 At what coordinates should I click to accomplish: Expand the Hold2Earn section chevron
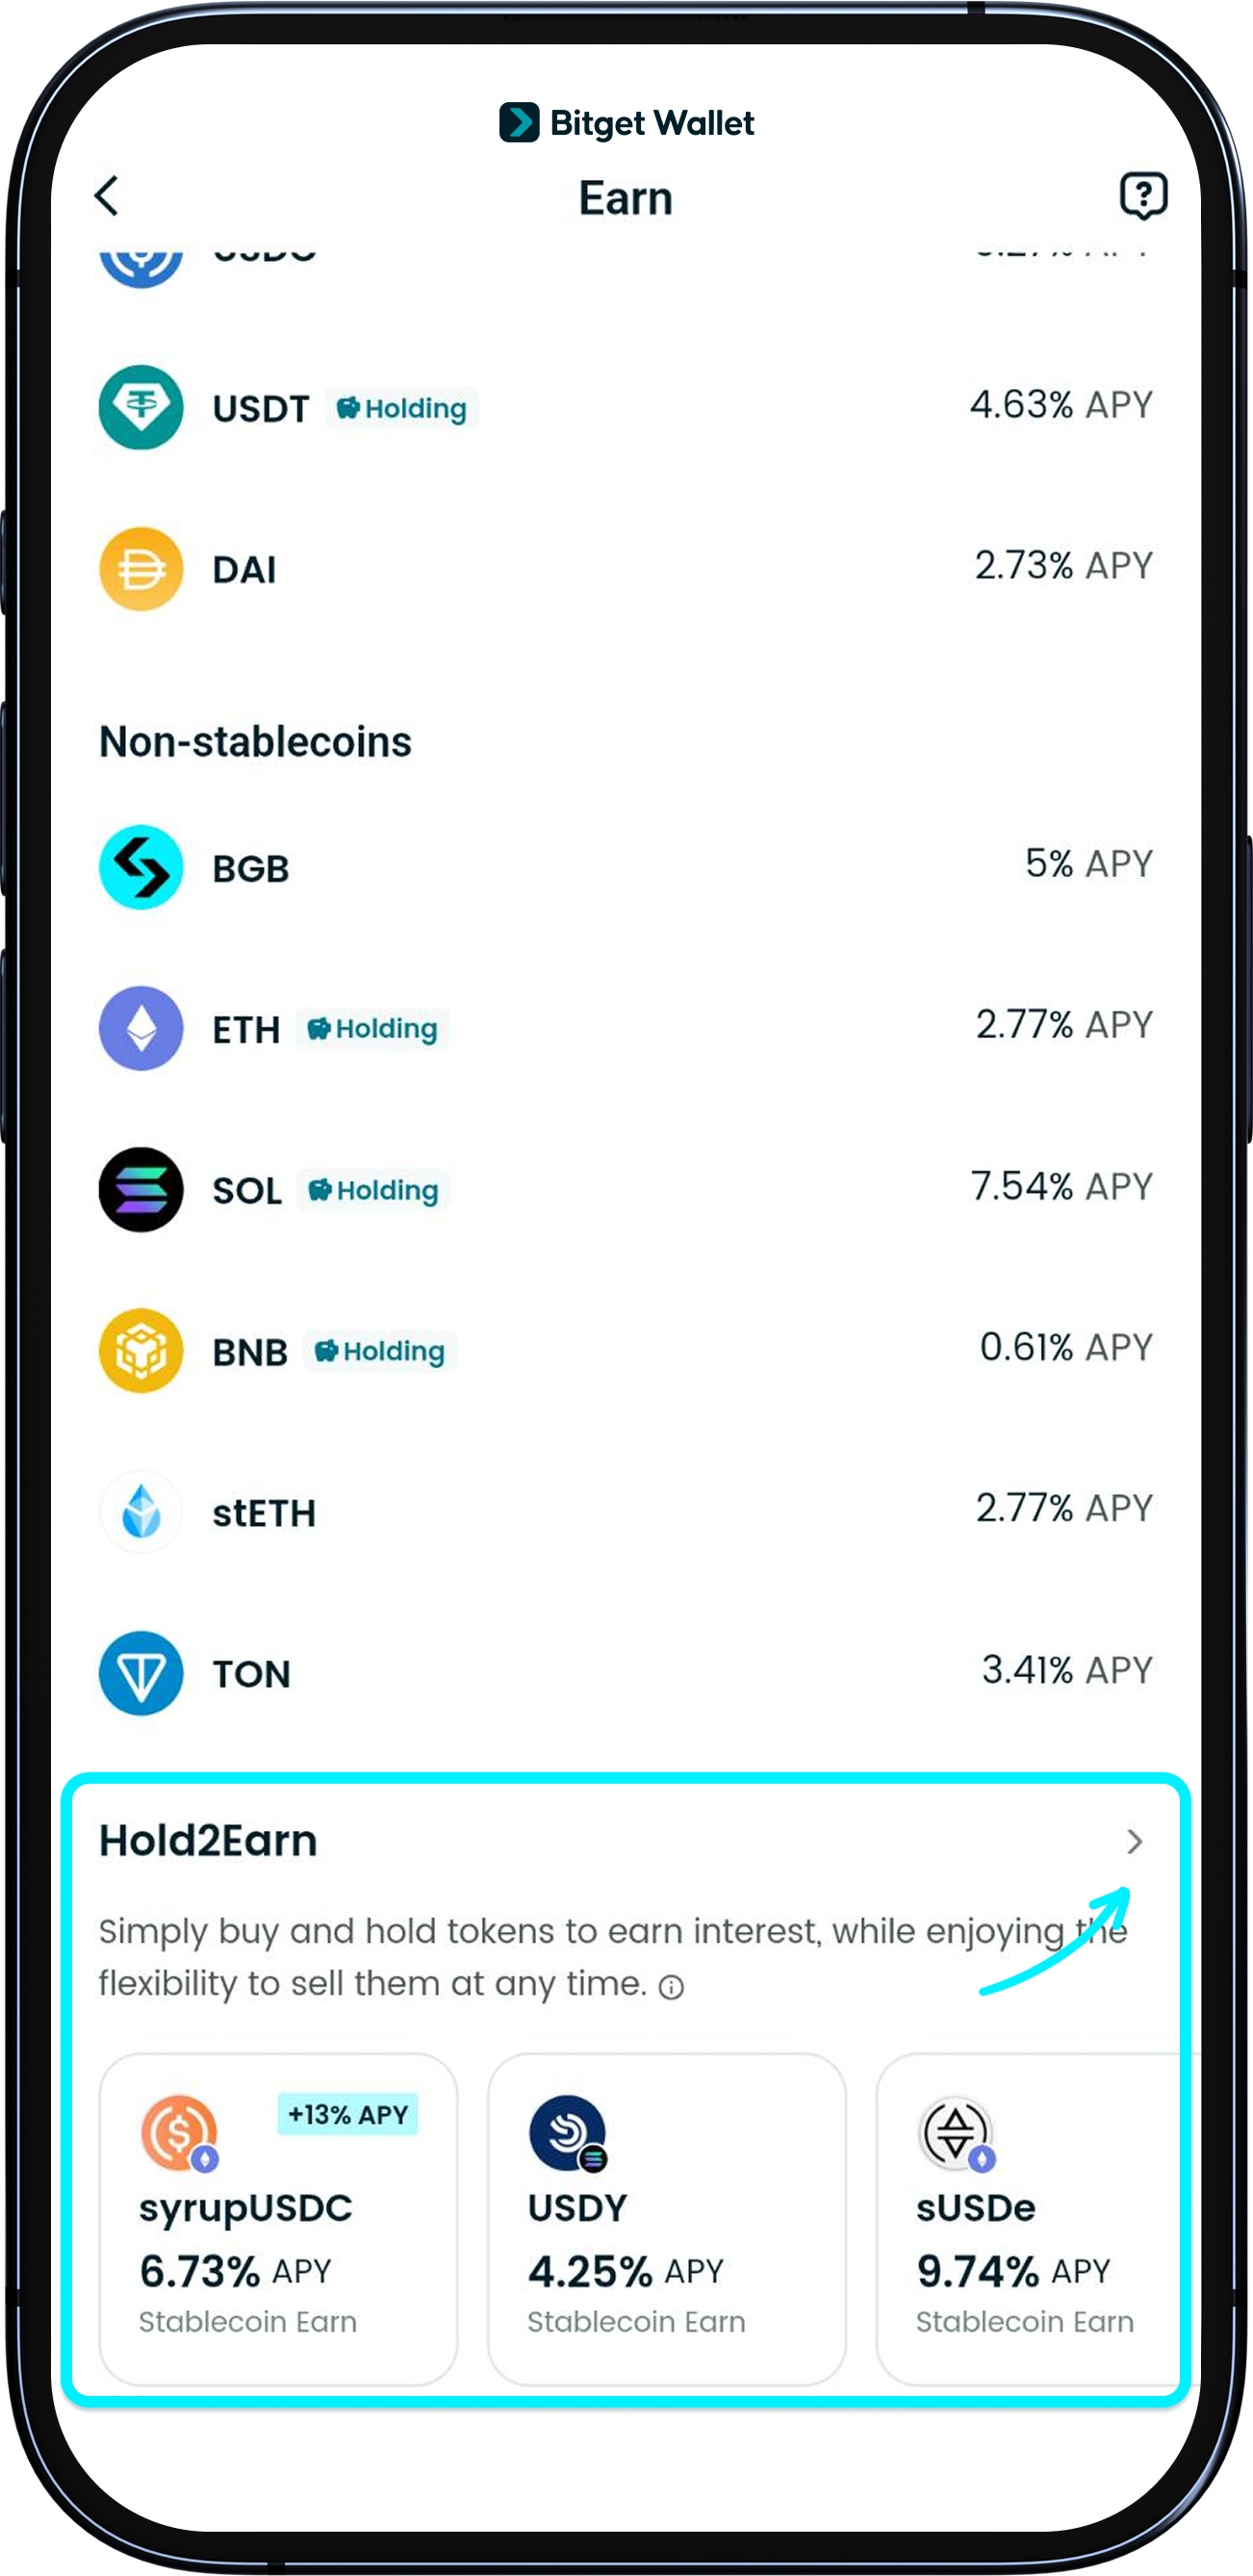(1135, 1842)
